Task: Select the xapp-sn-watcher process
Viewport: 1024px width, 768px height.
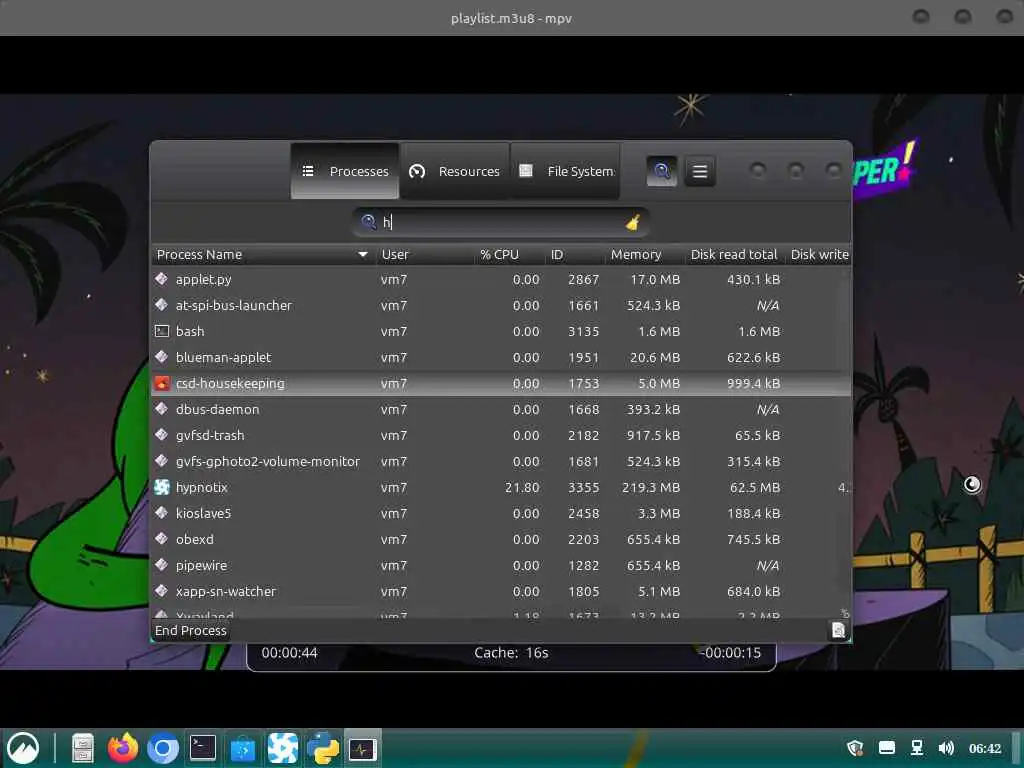Action: [x=501, y=592]
